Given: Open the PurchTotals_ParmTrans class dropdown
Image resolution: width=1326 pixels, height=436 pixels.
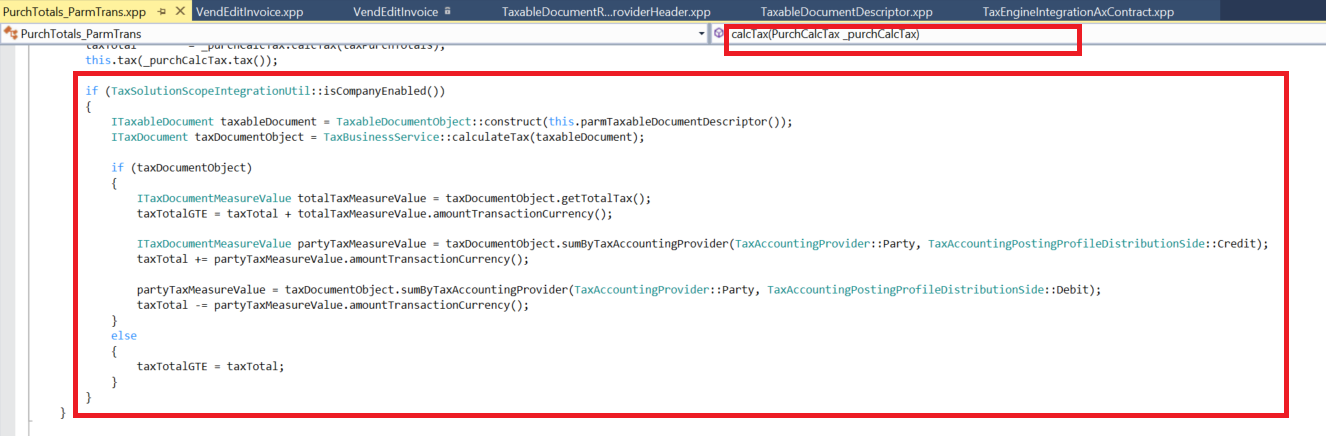Looking at the screenshot, I should click(354, 34).
